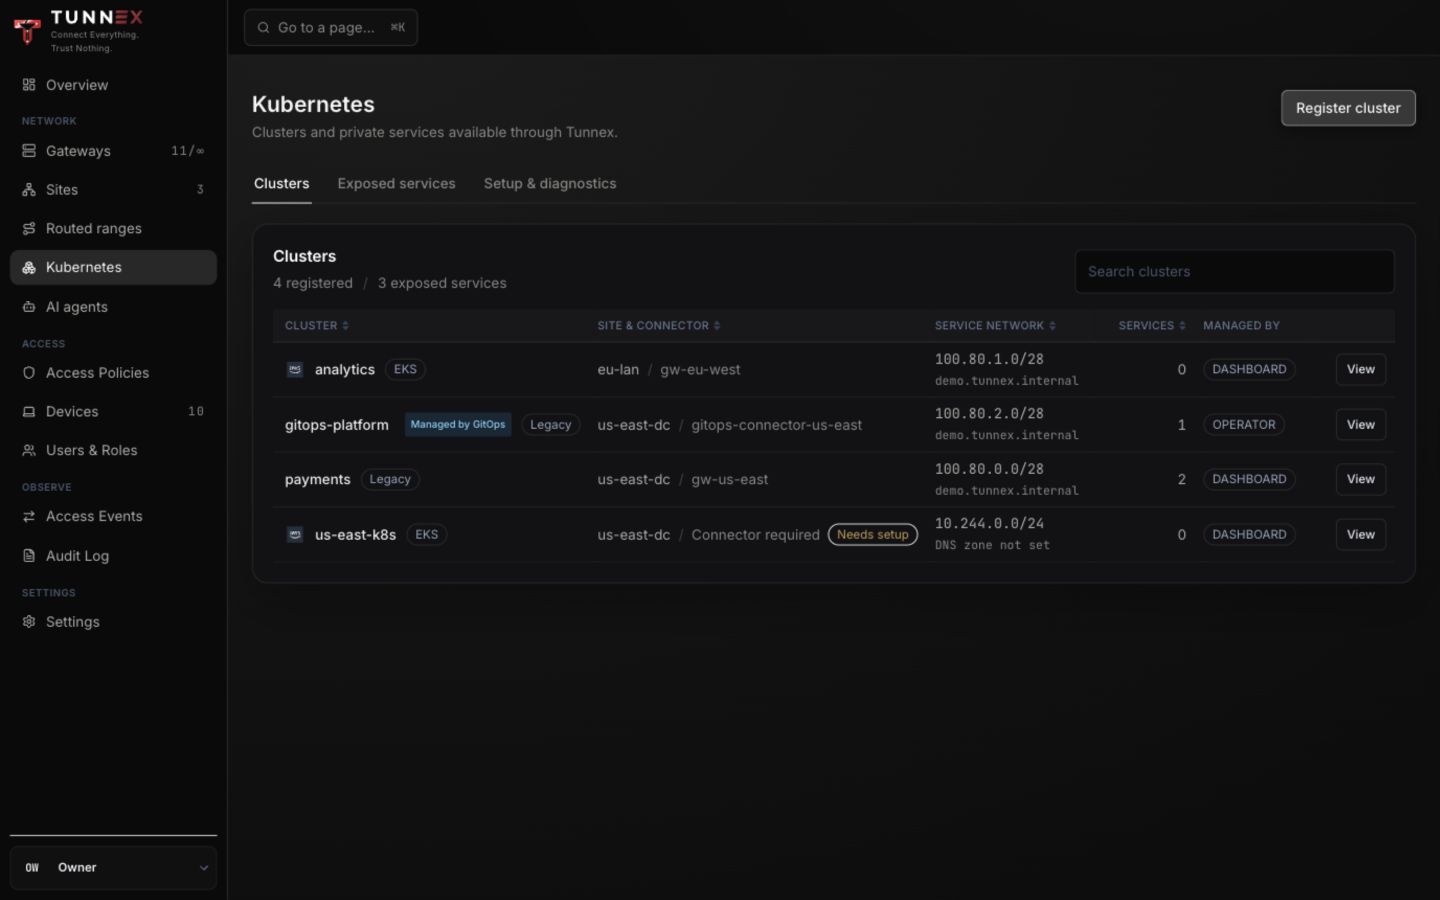Open Overview in the sidebar
The height and width of the screenshot is (900, 1440).
pyautogui.click(x=113, y=85)
